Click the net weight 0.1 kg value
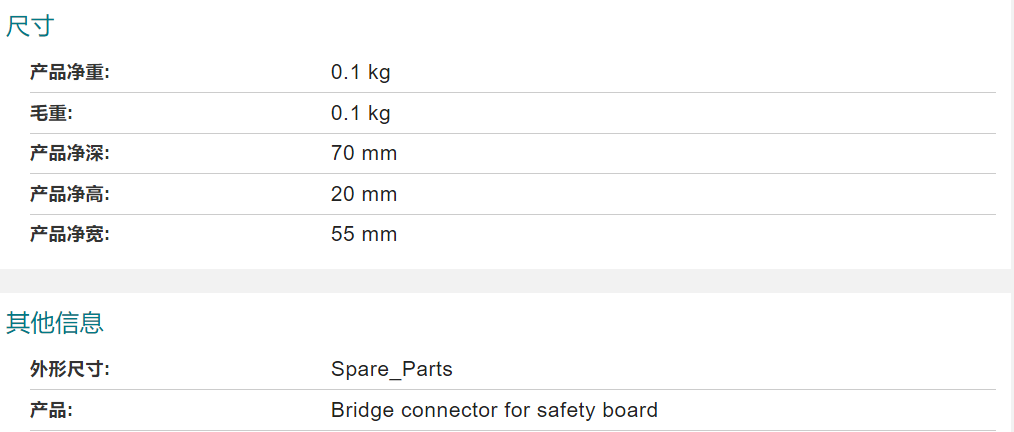Screen dimensions: 1014x432 [x=361, y=72]
